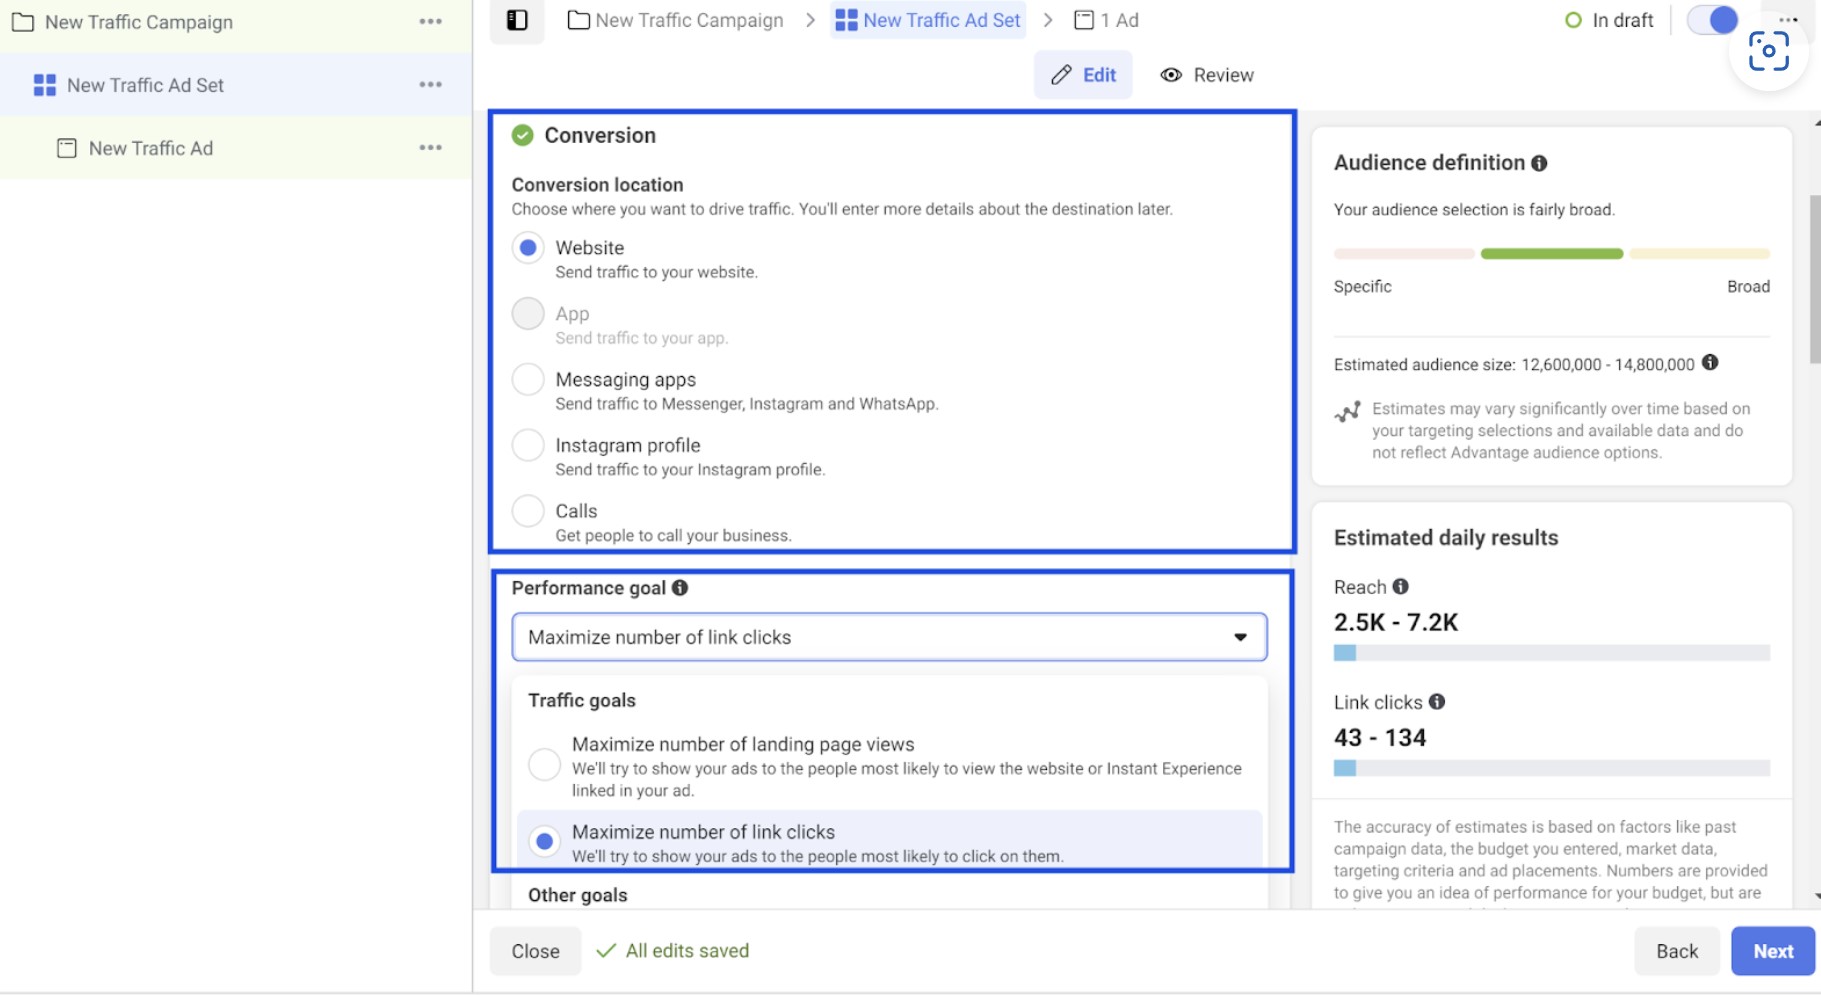
Task: Switch to the Review tab
Action: point(1206,74)
